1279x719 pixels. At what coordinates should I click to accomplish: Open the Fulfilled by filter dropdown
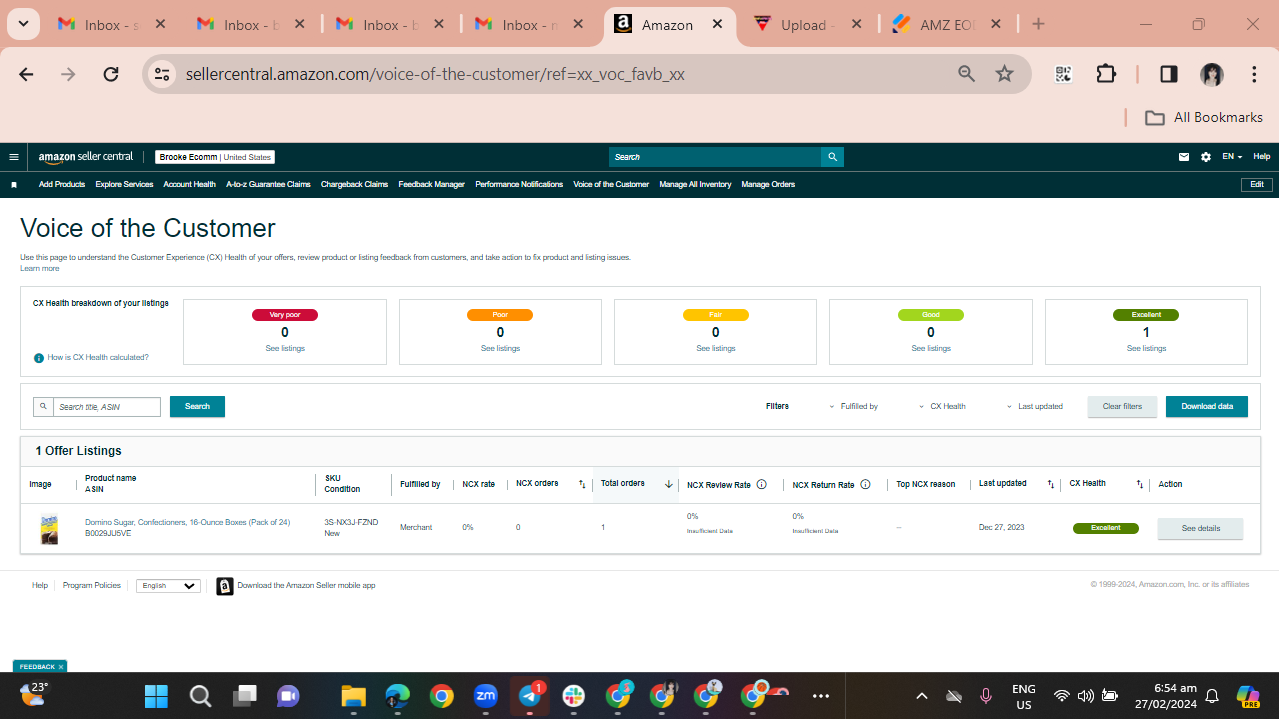853,407
